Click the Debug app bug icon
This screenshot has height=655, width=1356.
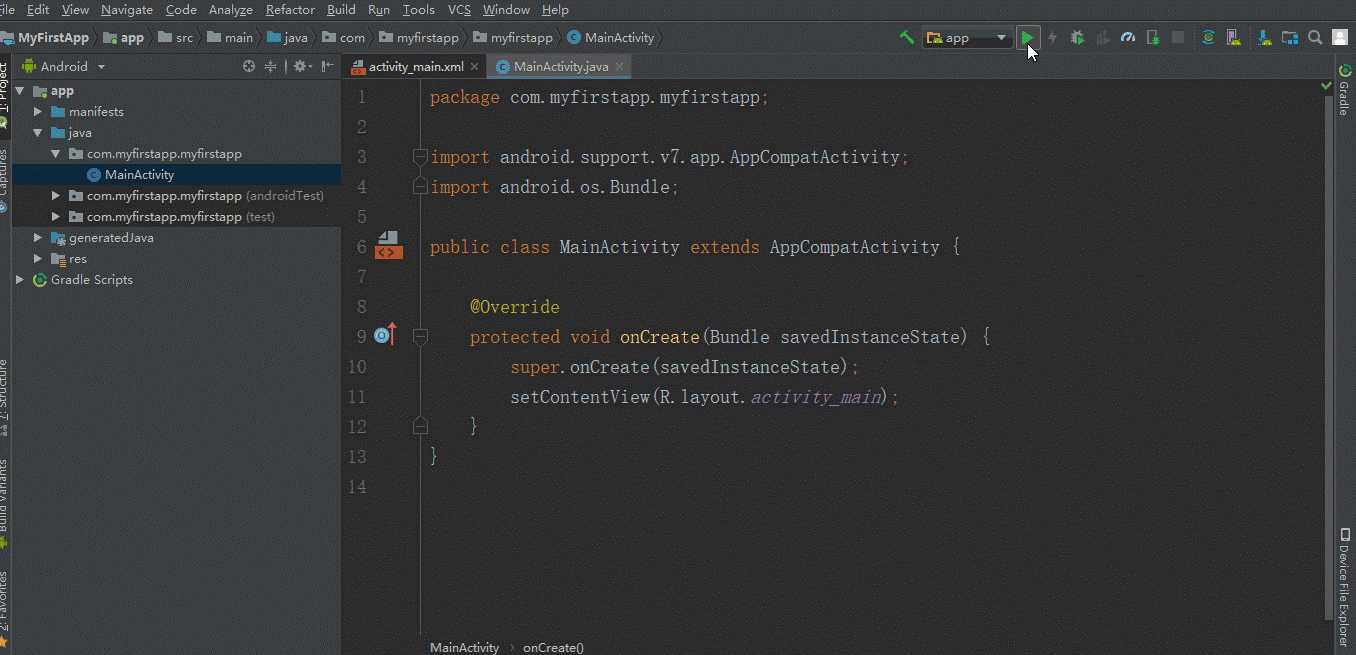(x=1077, y=38)
